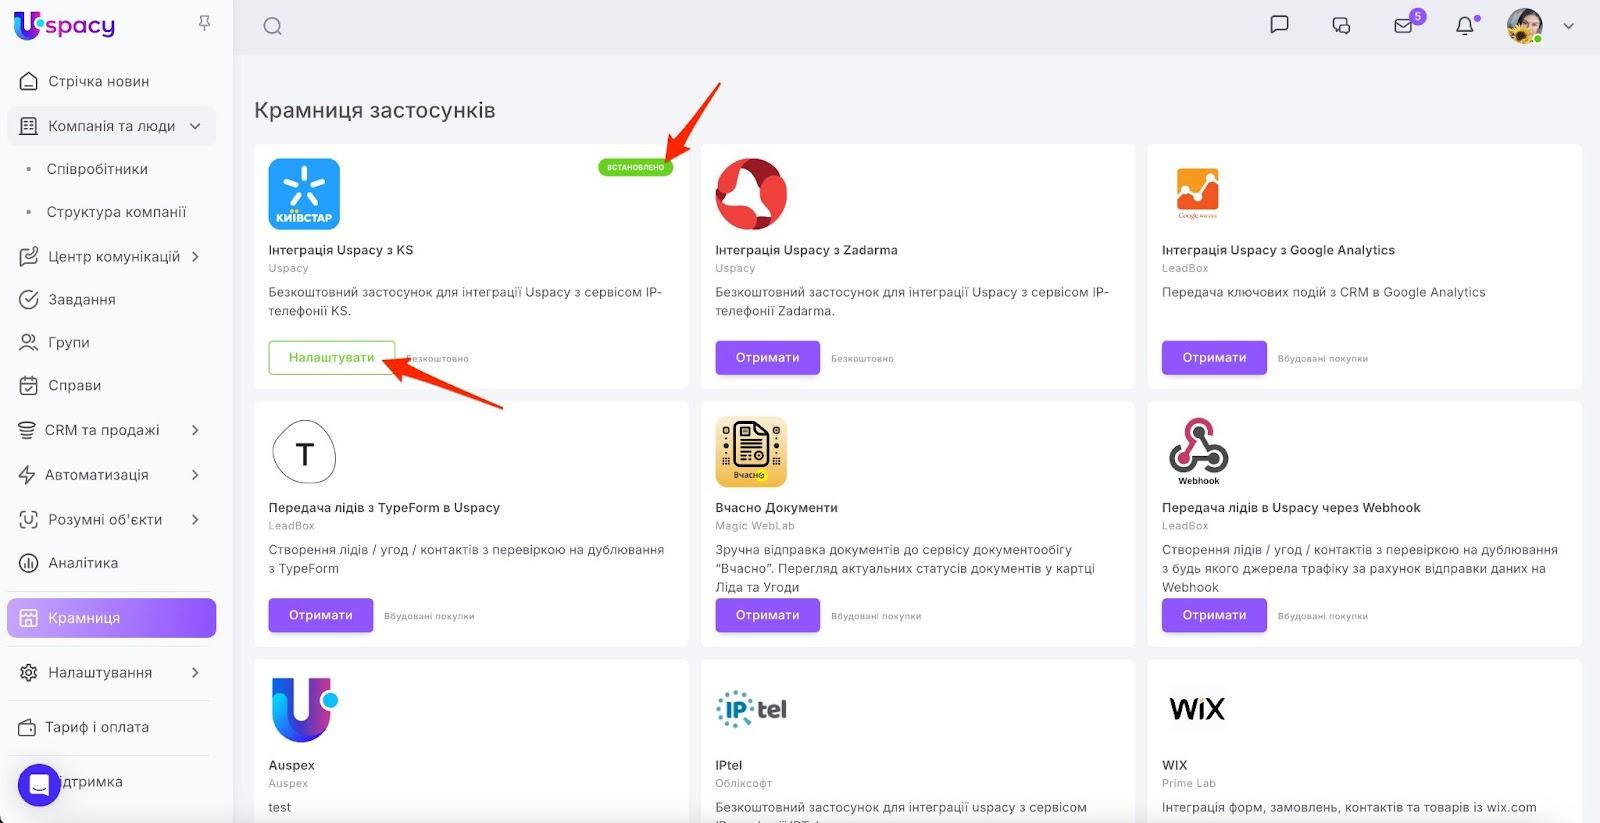The image size is (1600, 823).
Task: Expand the Автоматизація submenu
Action: pyautogui.click(x=195, y=475)
